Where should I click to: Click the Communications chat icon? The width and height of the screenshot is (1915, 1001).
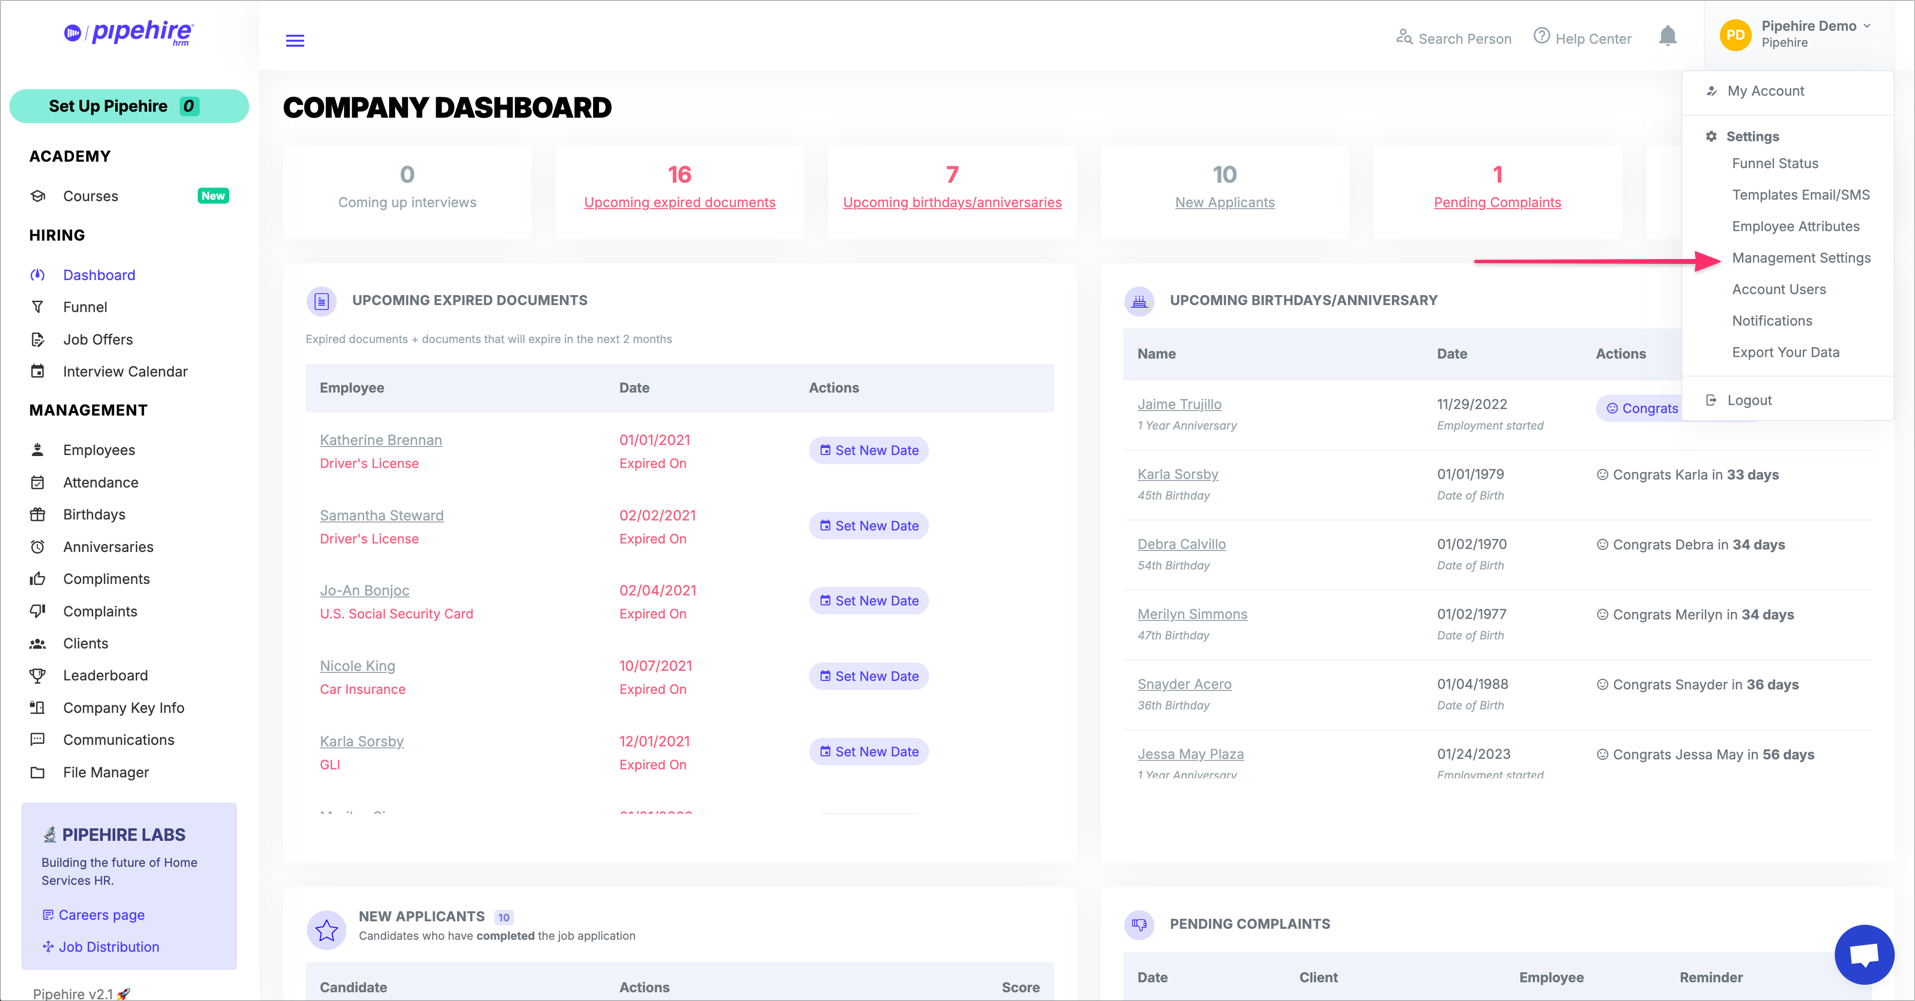(38, 740)
